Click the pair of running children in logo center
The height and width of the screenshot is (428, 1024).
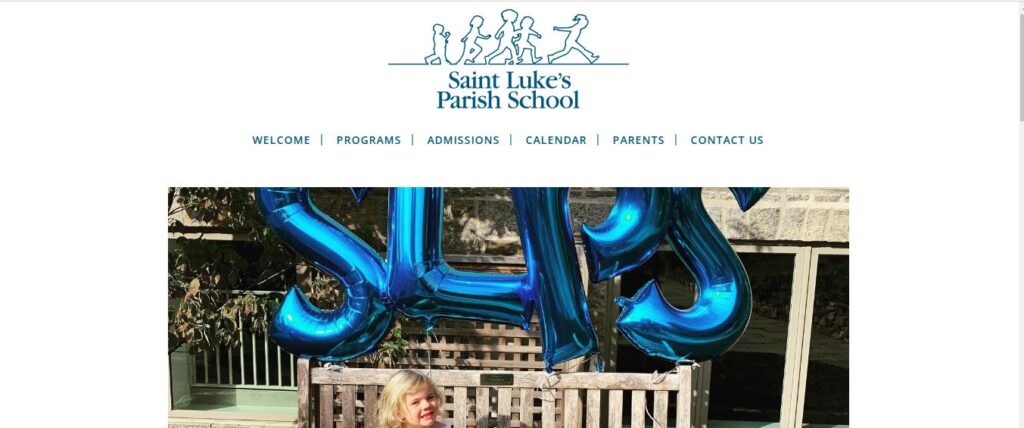(x=515, y=37)
